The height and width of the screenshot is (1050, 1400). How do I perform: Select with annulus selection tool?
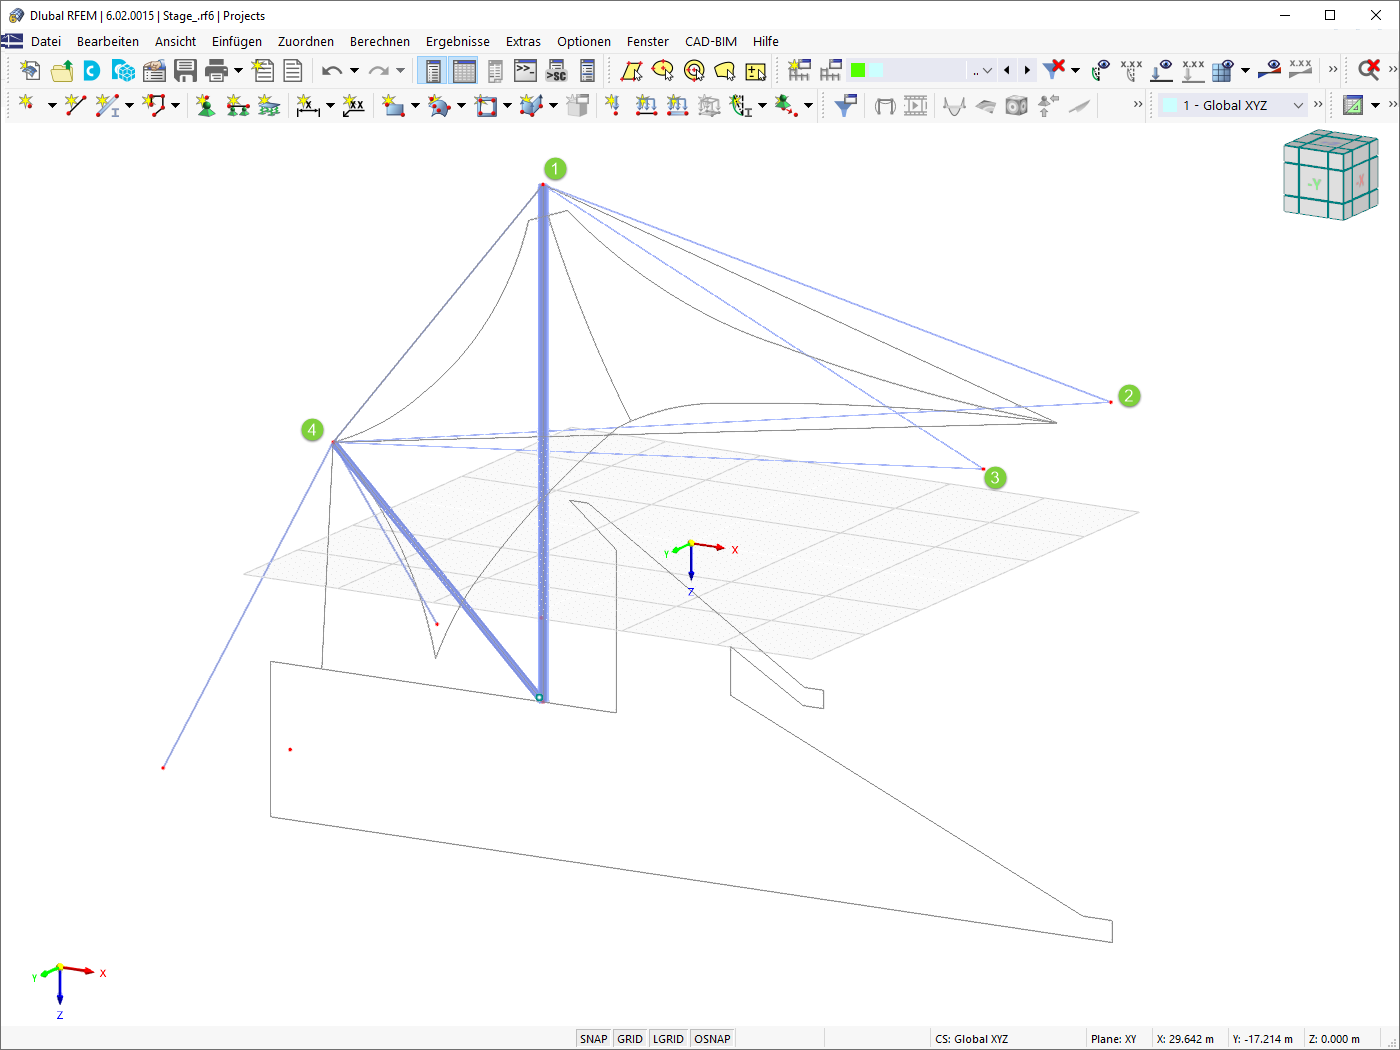pos(694,71)
